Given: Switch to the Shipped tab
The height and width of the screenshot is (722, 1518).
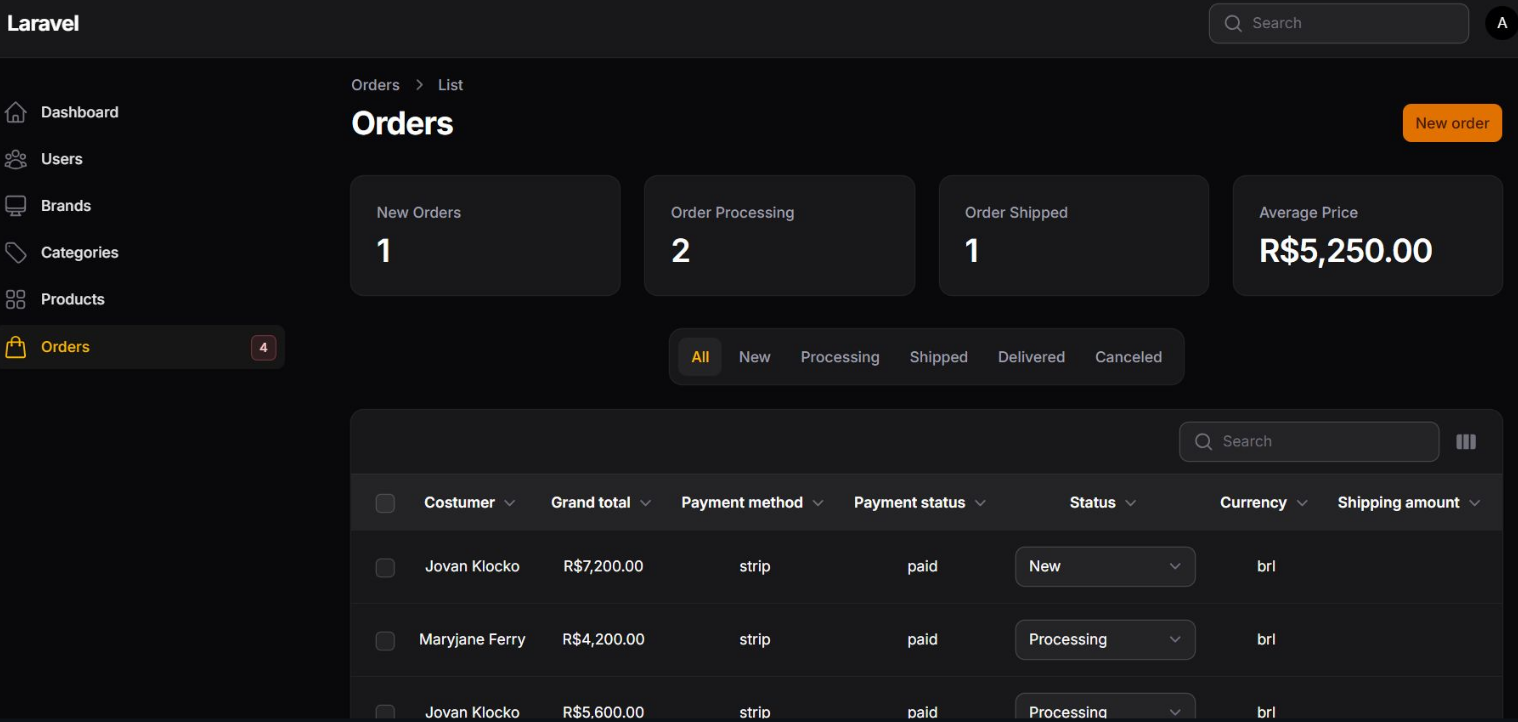Looking at the screenshot, I should tap(938, 357).
